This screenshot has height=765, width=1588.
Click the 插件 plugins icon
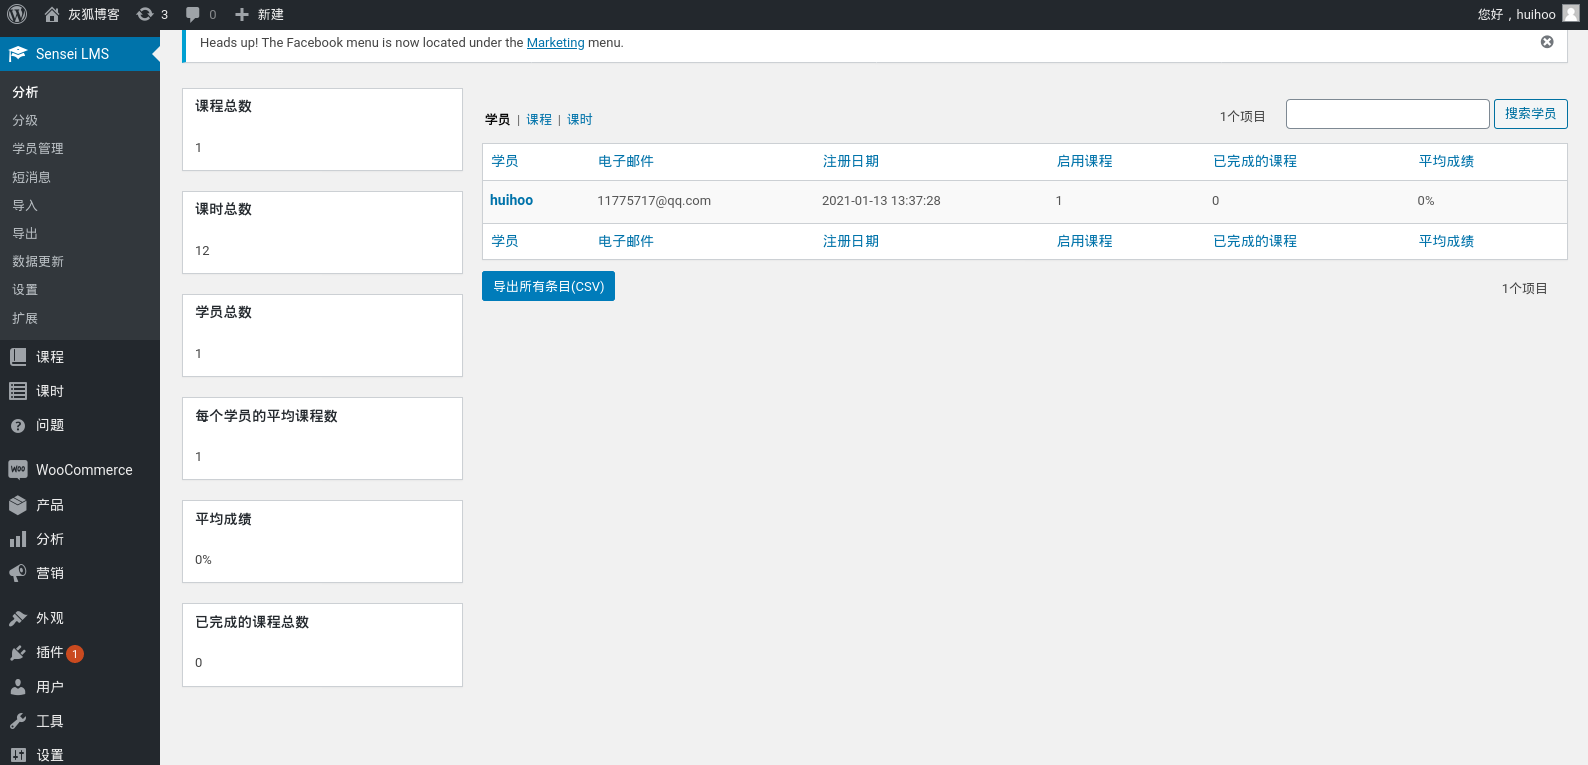(18, 653)
